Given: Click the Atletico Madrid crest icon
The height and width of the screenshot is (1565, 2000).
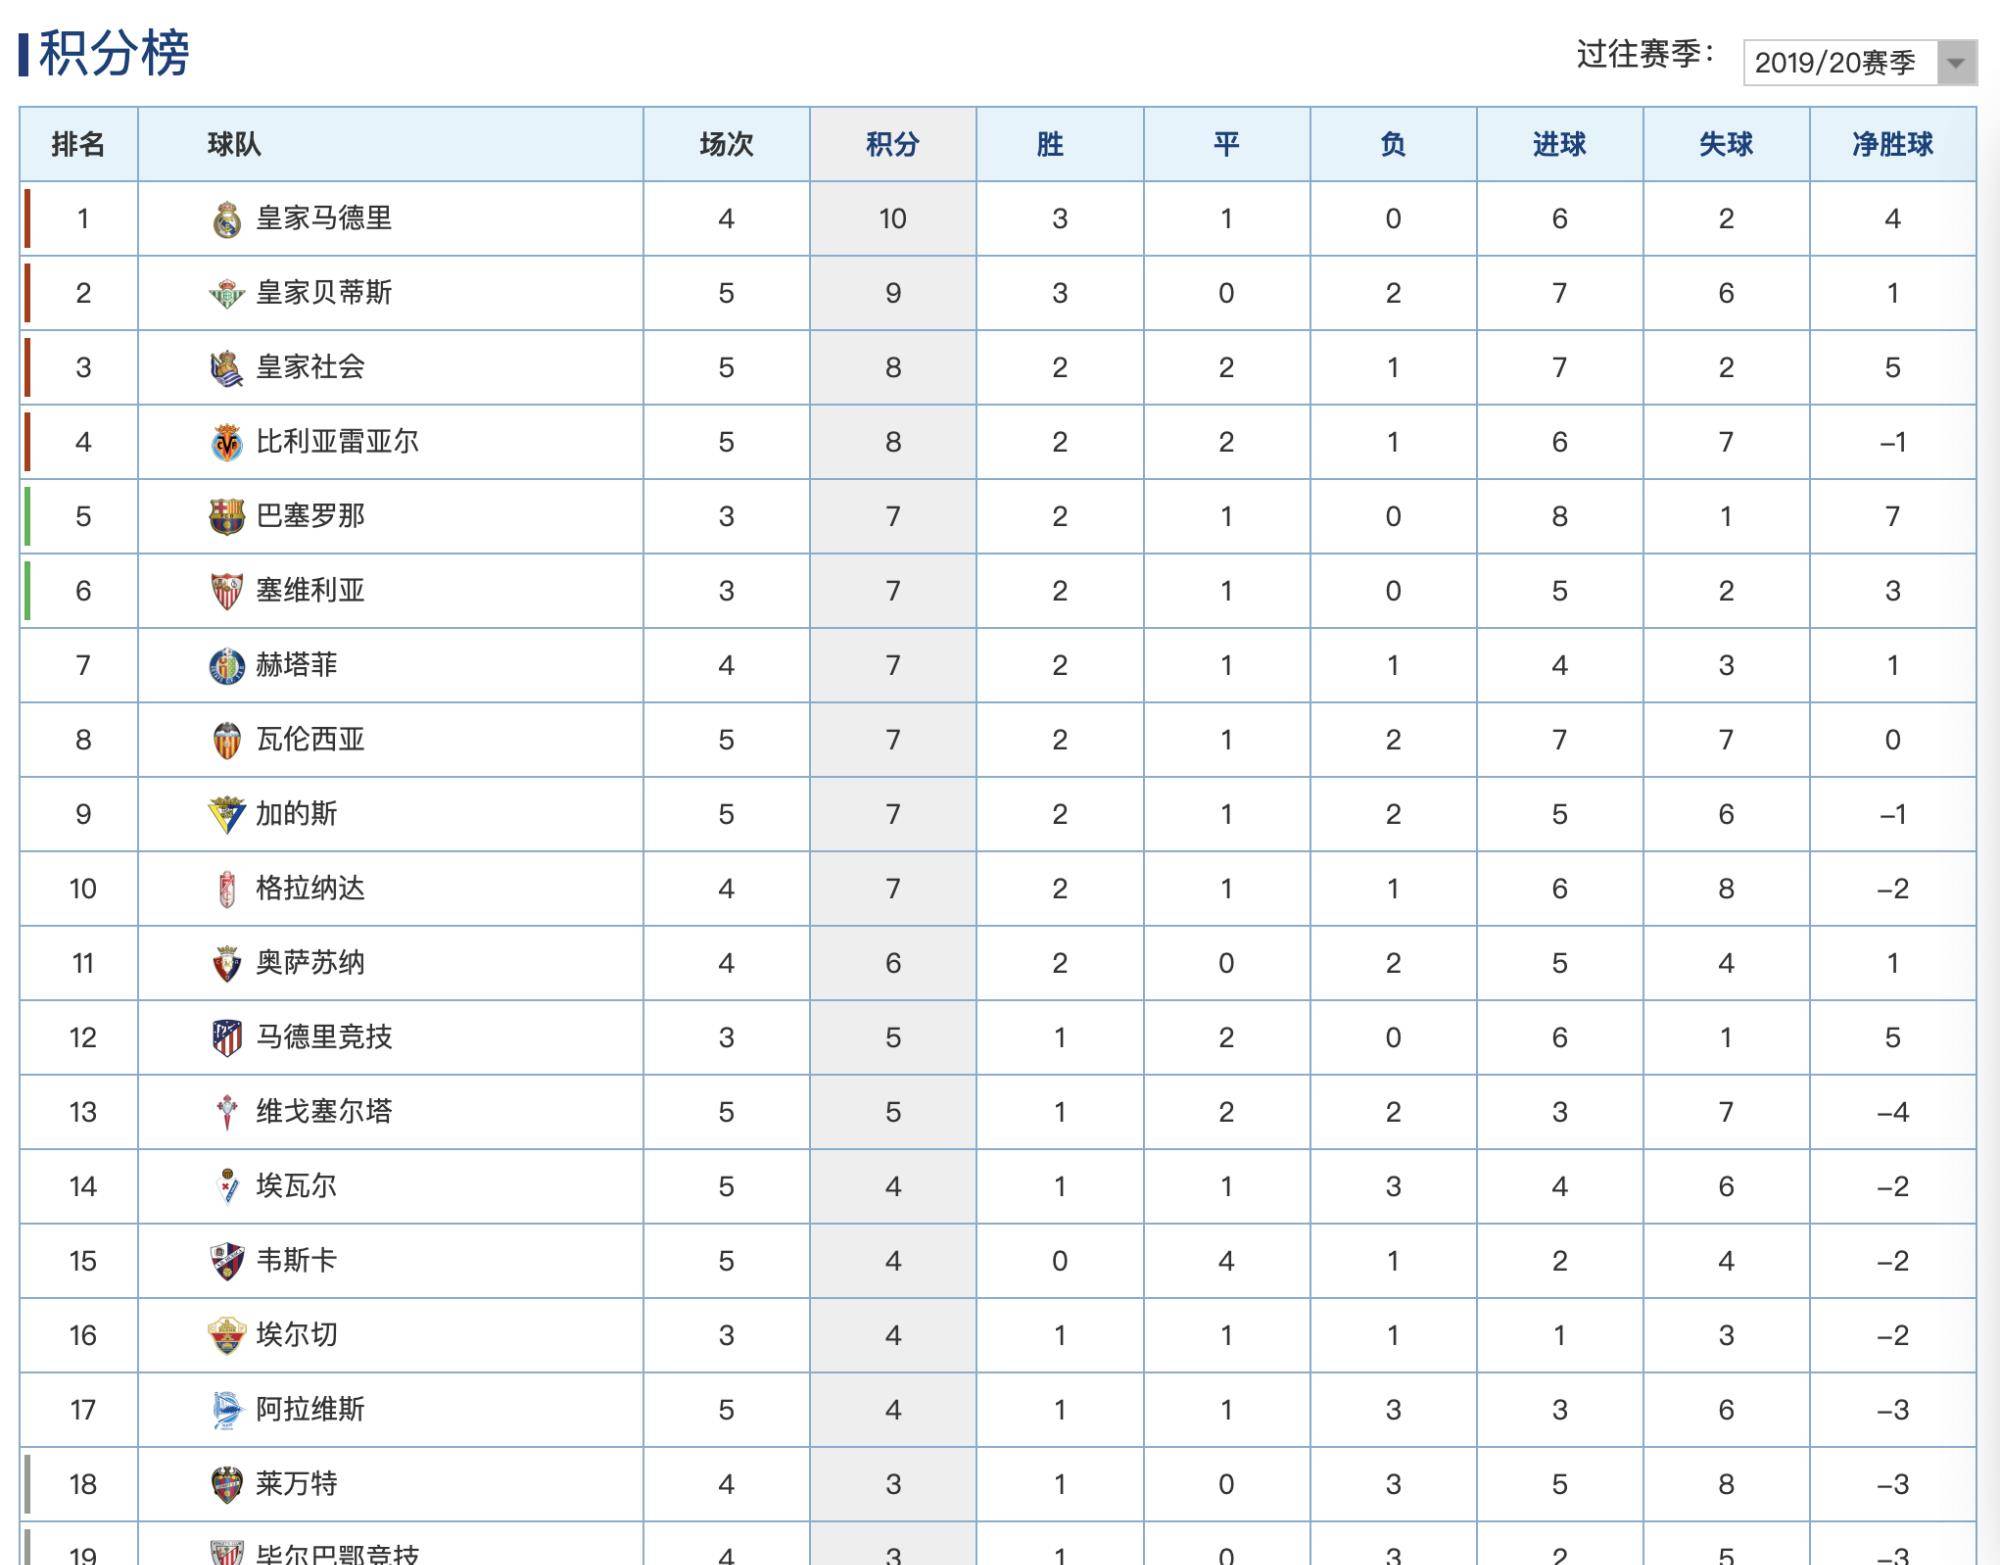Looking at the screenshot, I should 227,1038.
